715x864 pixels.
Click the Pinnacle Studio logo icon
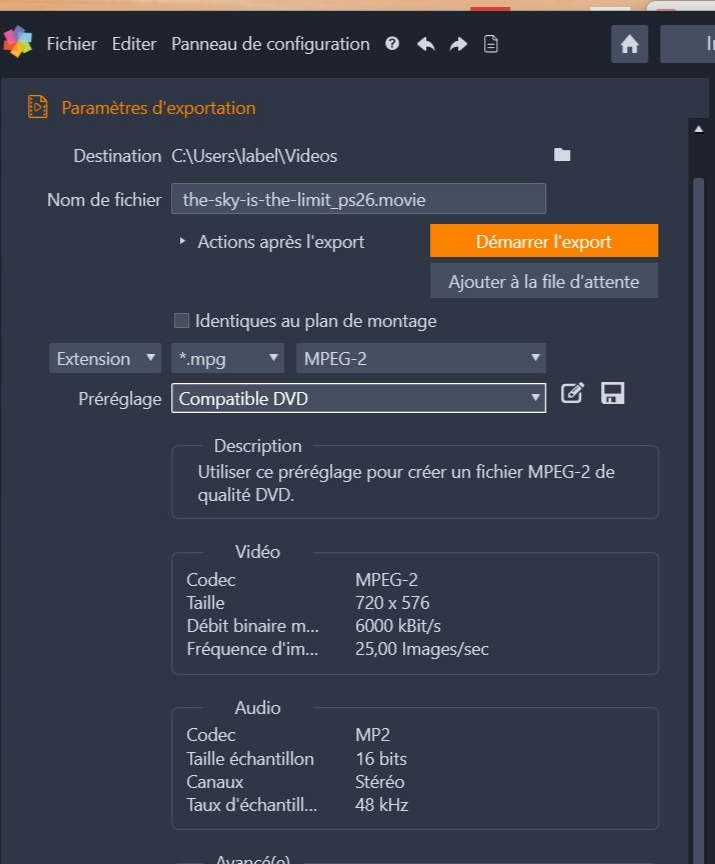pyautogui.click(x=18, y=43)
